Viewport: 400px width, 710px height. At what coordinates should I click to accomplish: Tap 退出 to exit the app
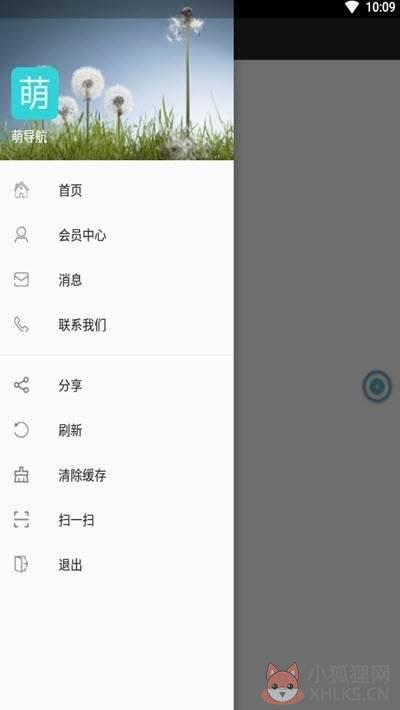click(x=116, y=565)
